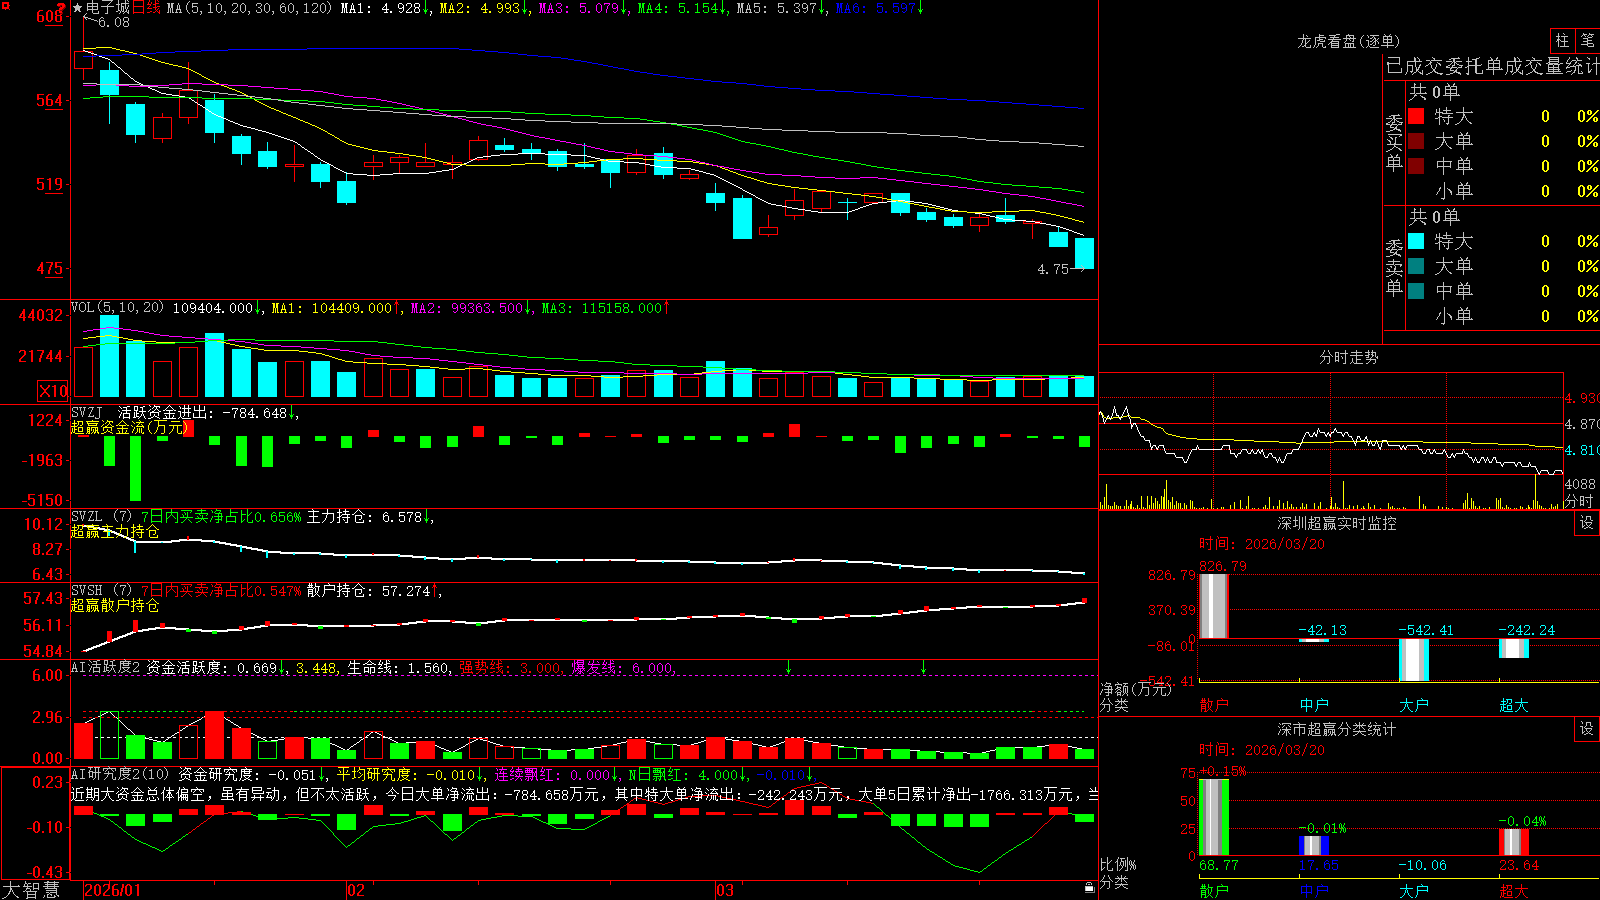Click the AI研究度2(10) indicator label
This screenshot has width=1600, height=900.
click(120, 774)
